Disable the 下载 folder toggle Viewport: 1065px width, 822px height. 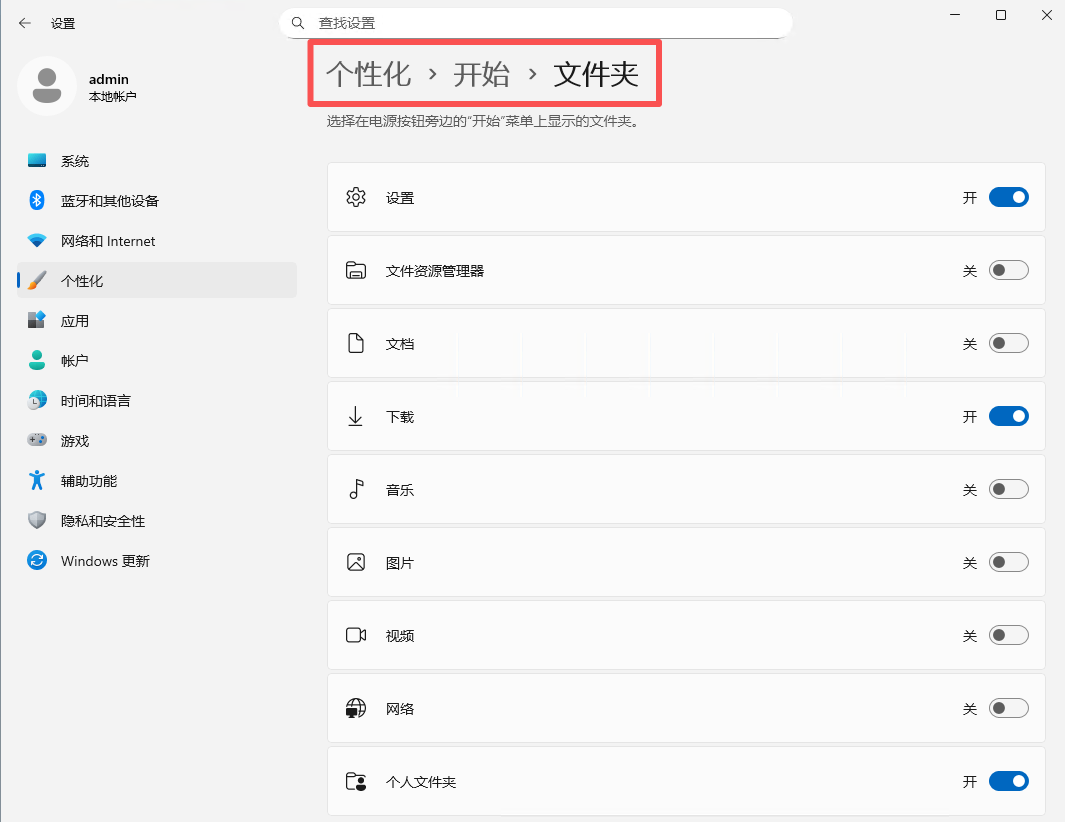click(x=1008, y=417)
